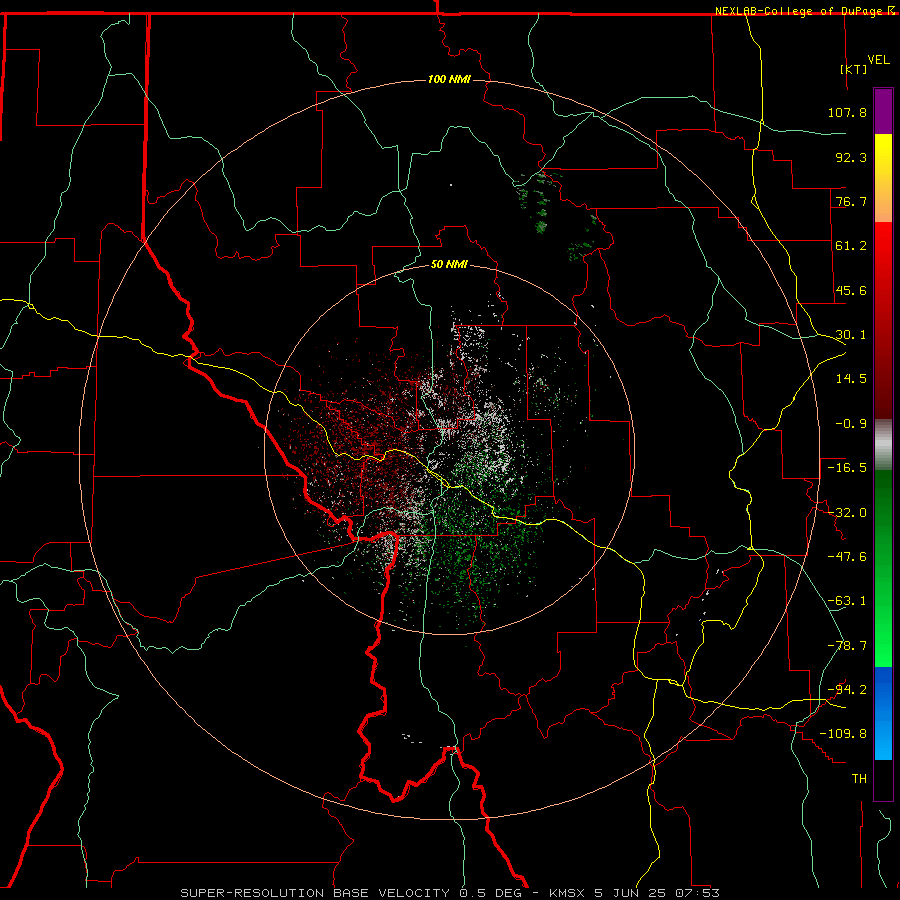Click the 61.2 velocity scale value
The width and height of the screenshot is (900, 900).
pyautogui.click(x=851, y=246)
